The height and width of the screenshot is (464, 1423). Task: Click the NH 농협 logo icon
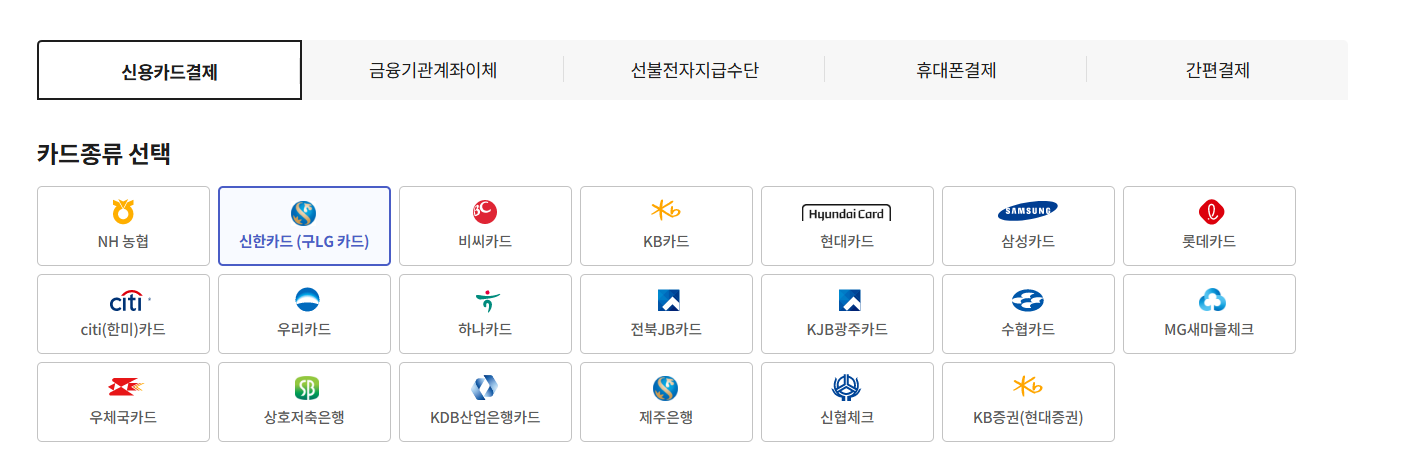pos(123,212)
